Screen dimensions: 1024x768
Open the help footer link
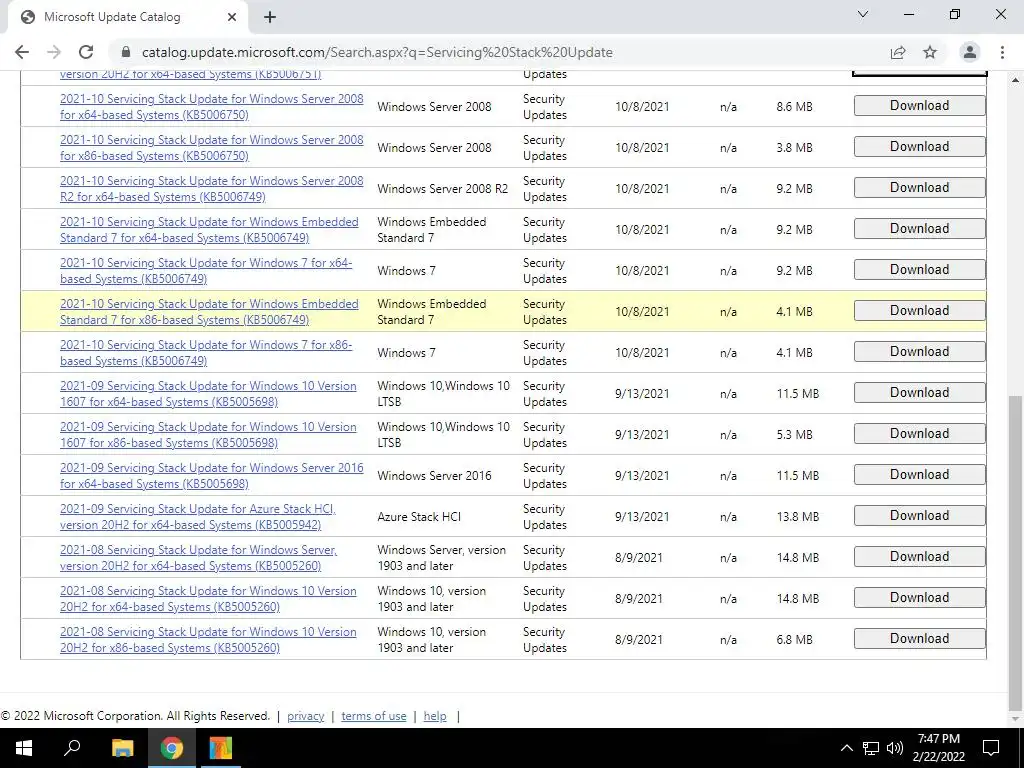click(x=435, y=716)
